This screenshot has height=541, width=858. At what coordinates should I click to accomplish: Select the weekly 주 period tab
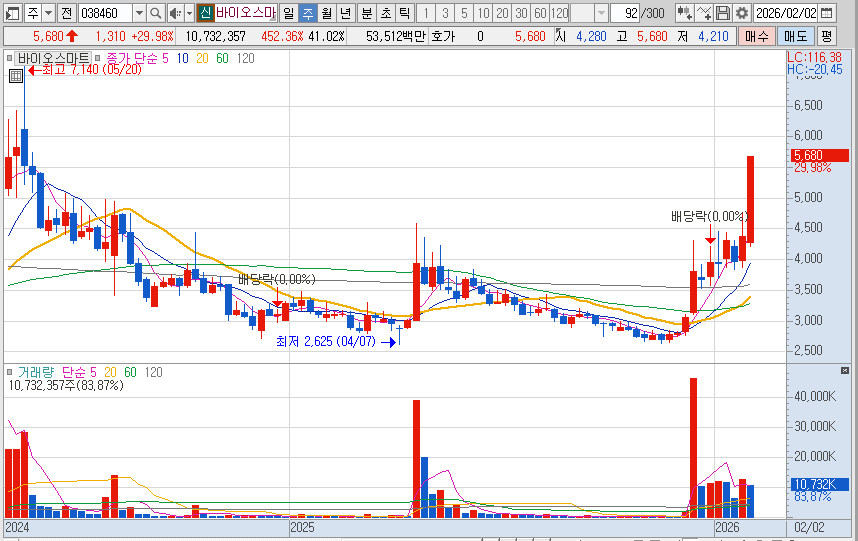(308, 13)
